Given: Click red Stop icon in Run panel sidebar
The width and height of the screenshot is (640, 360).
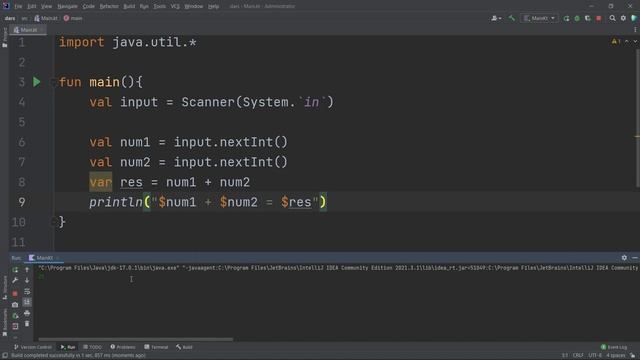Looking at the screenshot, I should pyautogui.click(x=15, y=293).
